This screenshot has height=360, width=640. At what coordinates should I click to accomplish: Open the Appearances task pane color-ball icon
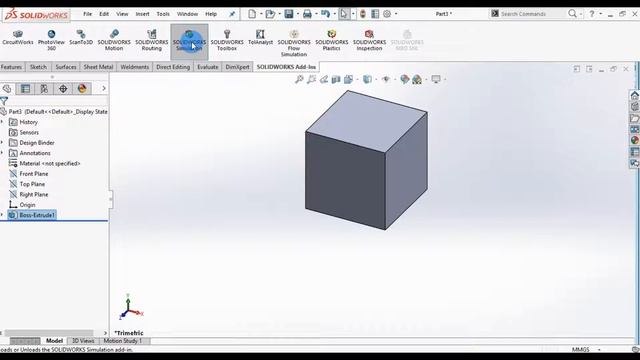635,140
